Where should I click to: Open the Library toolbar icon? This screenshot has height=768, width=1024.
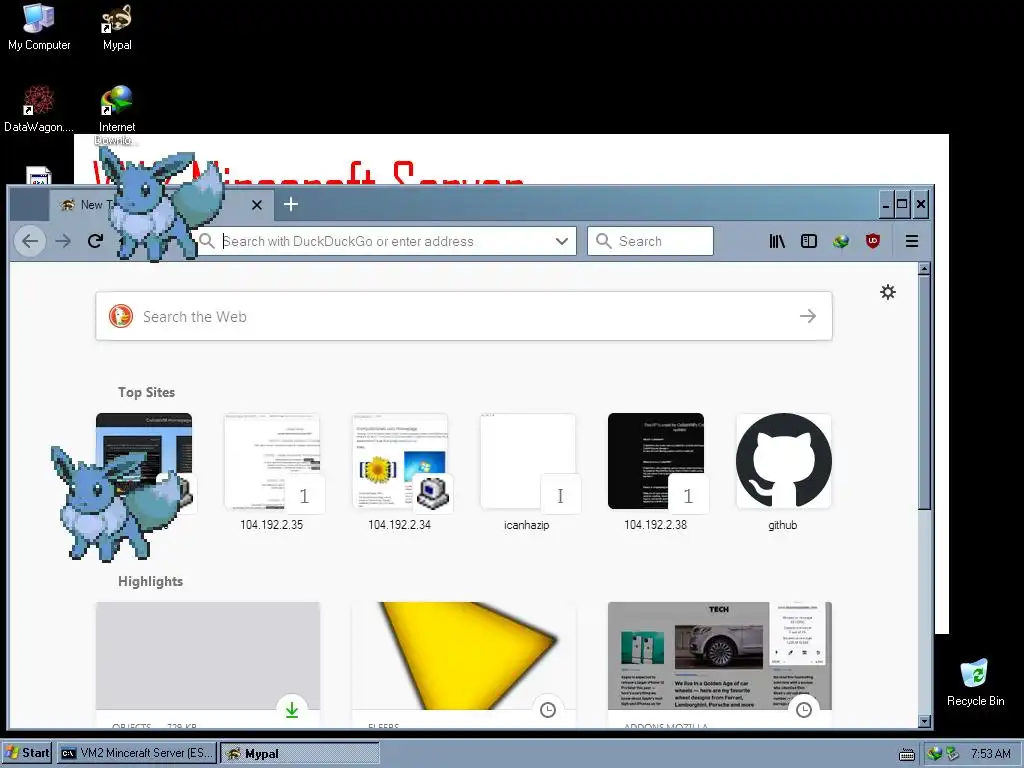tap(776, 241)
